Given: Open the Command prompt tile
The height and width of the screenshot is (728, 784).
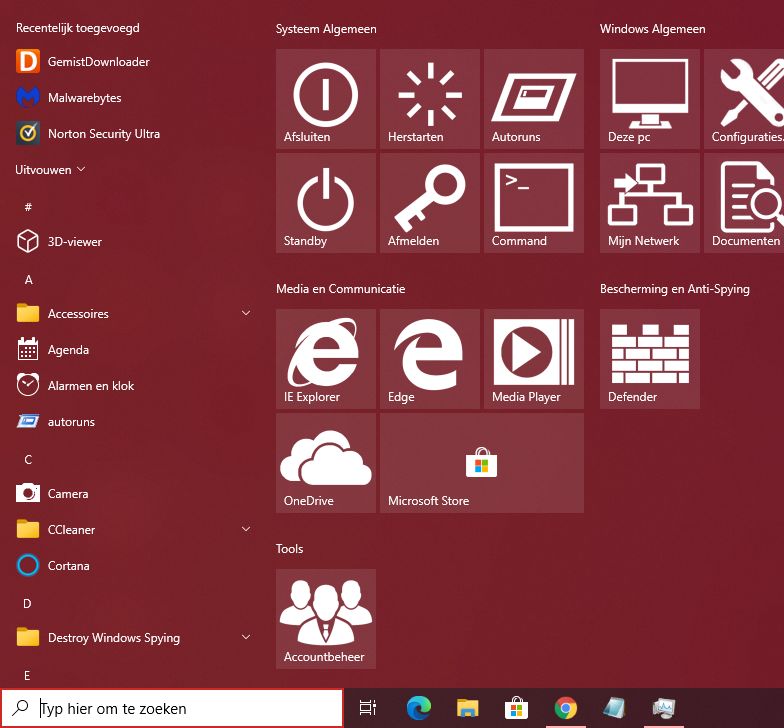Looking at the screenshot, I should [534, 202].
